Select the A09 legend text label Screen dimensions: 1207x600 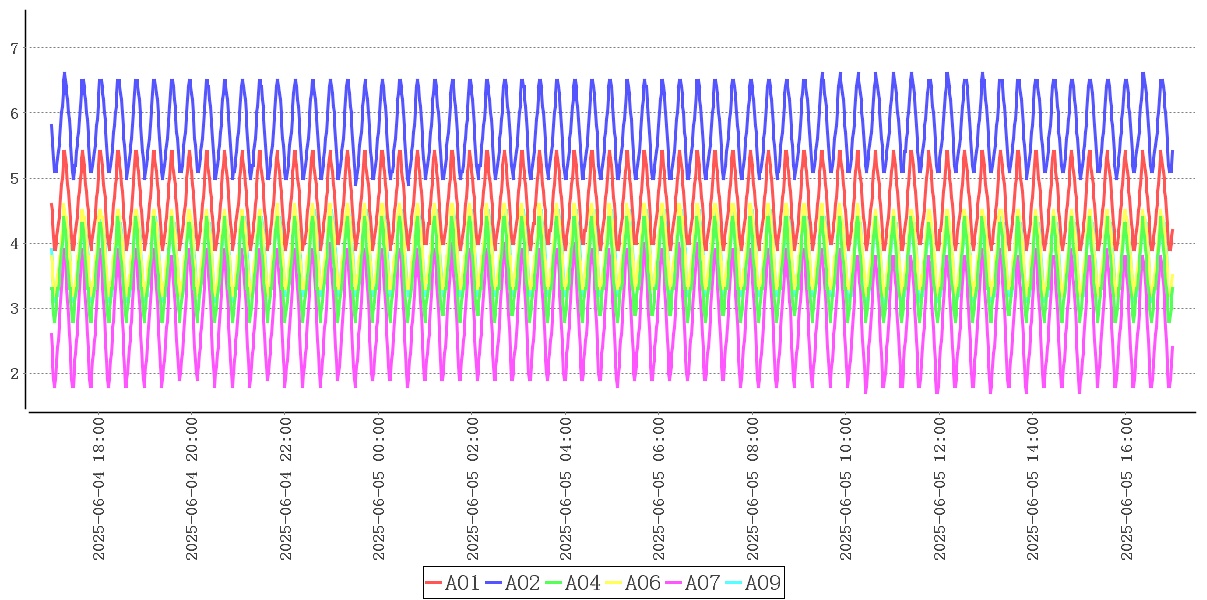762,583
